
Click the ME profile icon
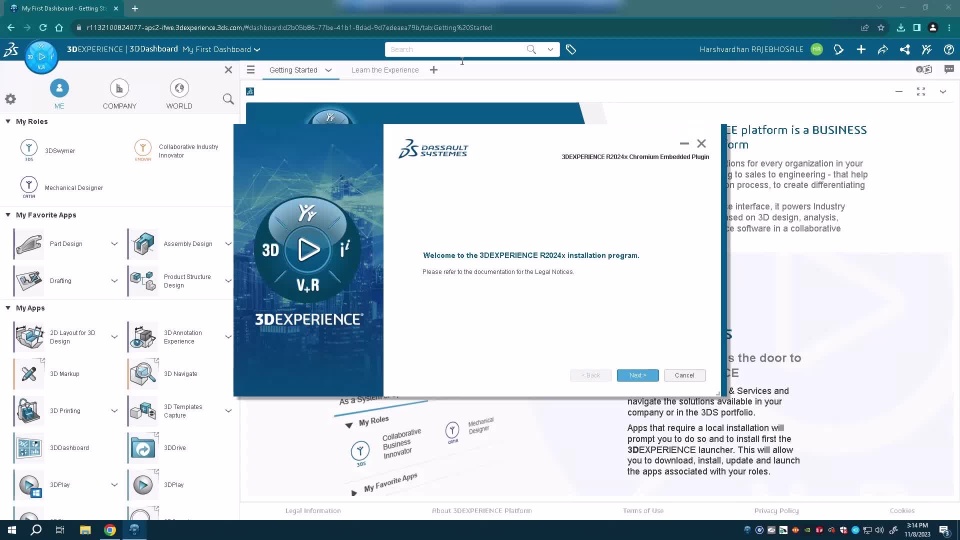click(59, 89)
